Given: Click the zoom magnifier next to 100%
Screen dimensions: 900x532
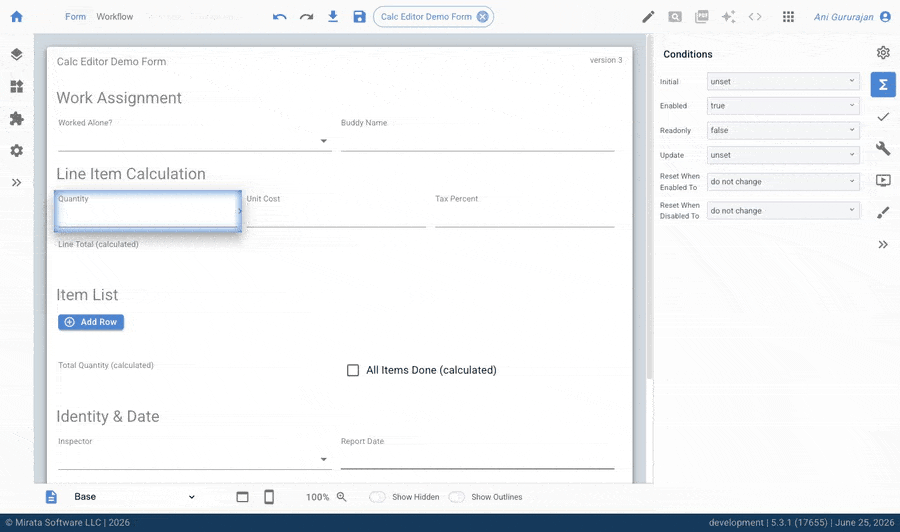Looking at the screenshot, I should click(342, 497).
